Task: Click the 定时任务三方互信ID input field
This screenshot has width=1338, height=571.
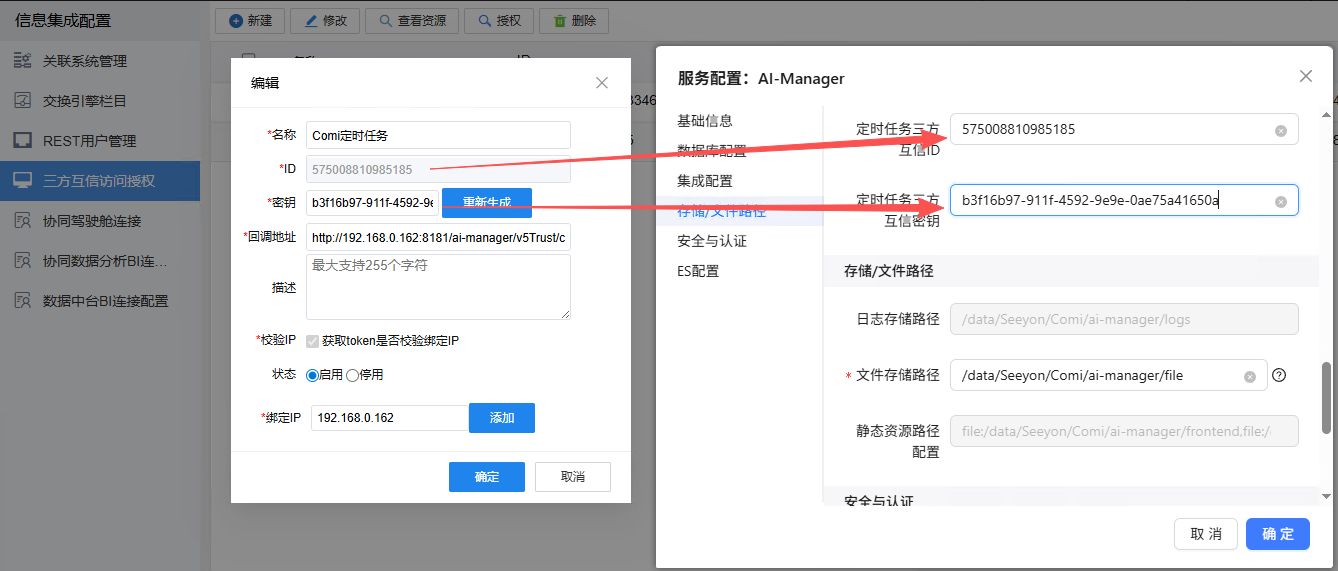Action: point(1124,129)
